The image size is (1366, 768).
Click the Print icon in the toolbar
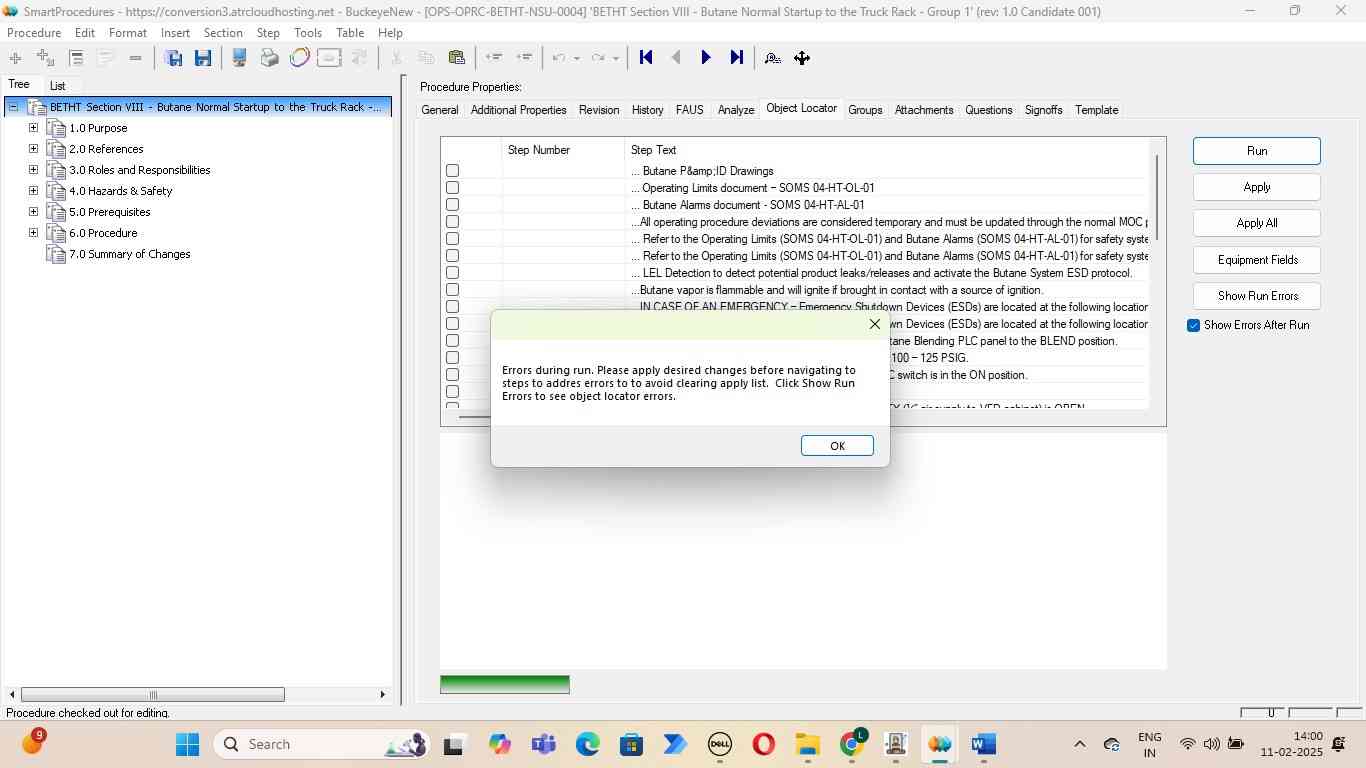pyautogui.click(x=269, y=58)
